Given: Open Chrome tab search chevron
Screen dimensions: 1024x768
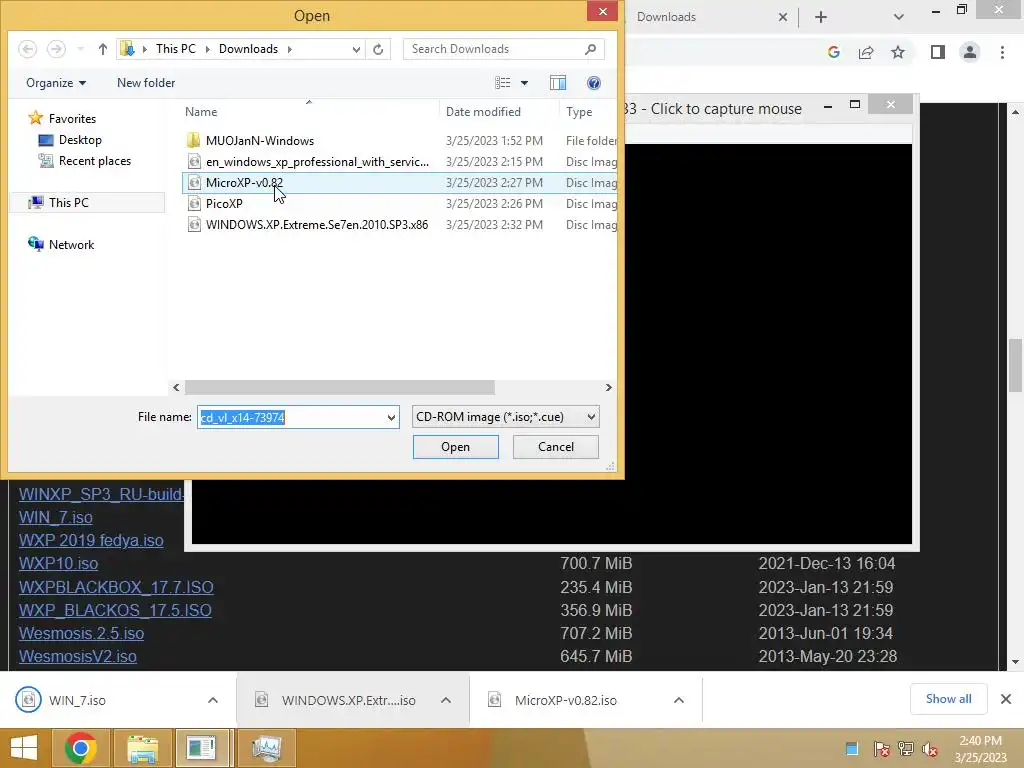Looking at the screenshot, I should click(899, 17).
